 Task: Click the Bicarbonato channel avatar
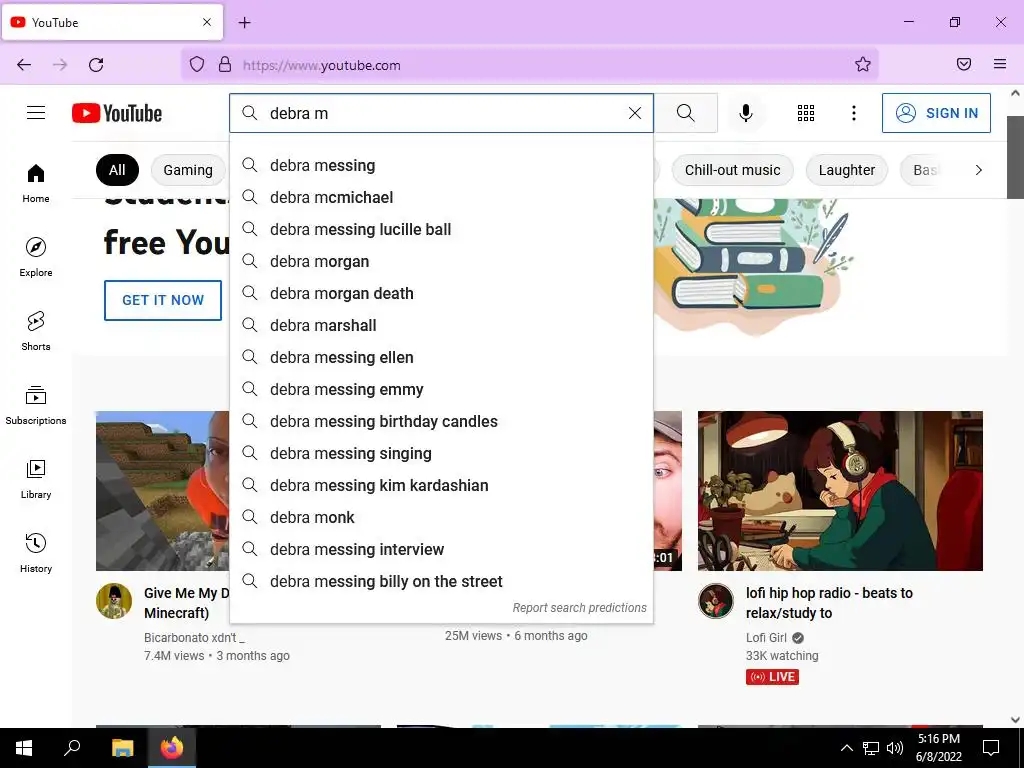coord(114,601)
